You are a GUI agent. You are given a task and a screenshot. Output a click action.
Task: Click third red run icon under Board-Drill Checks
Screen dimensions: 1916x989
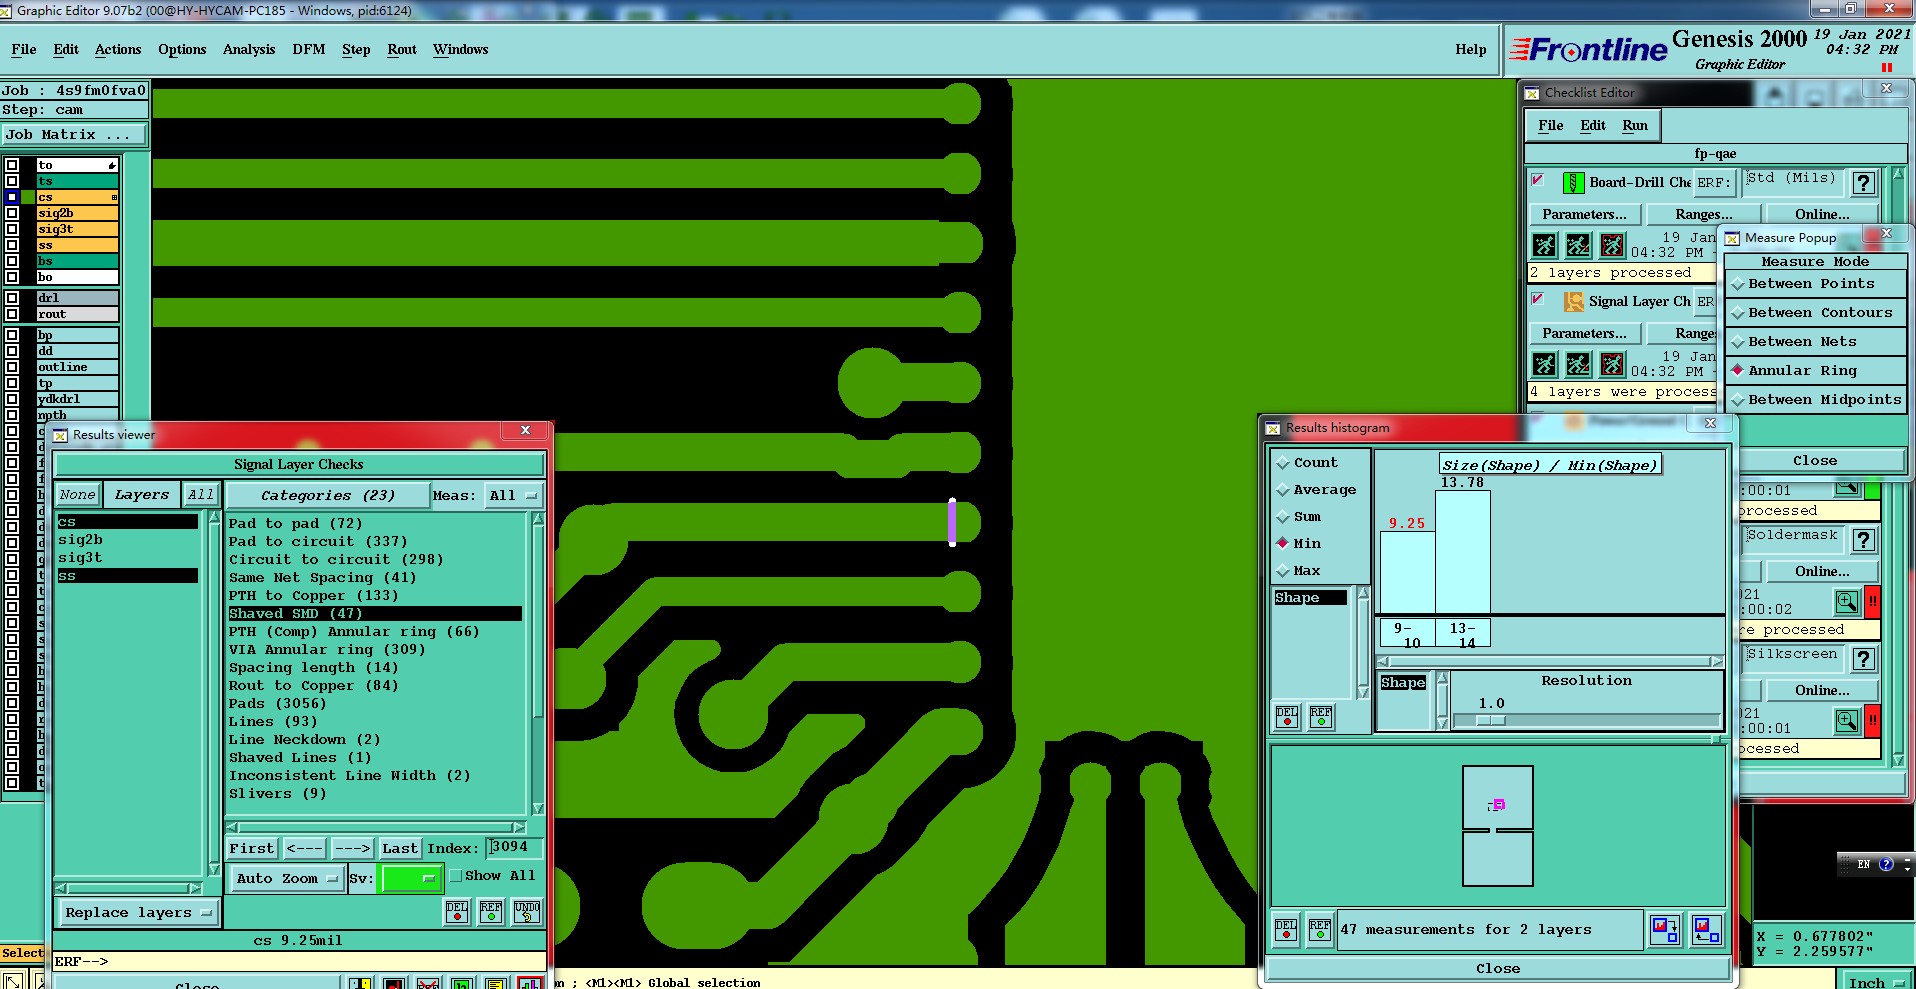pyautogui.click(x=1612, y=245)
